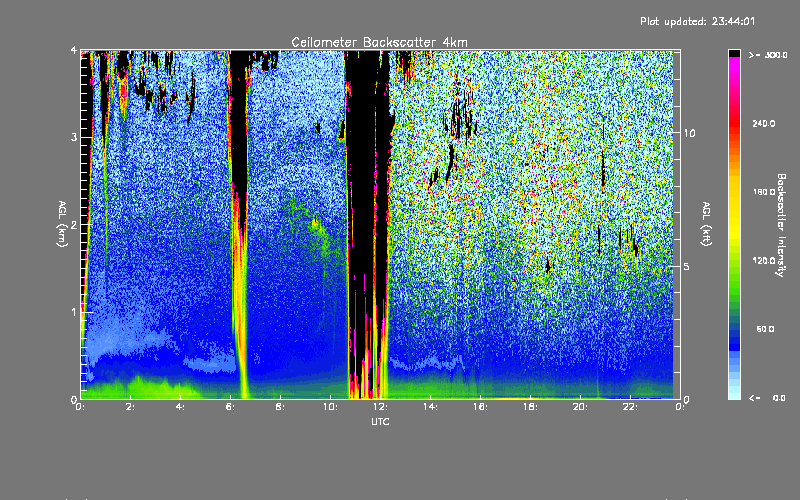The image size is (800, 500).
Task: Click the "180.0" colorbar value
Action: pos(764,192)
